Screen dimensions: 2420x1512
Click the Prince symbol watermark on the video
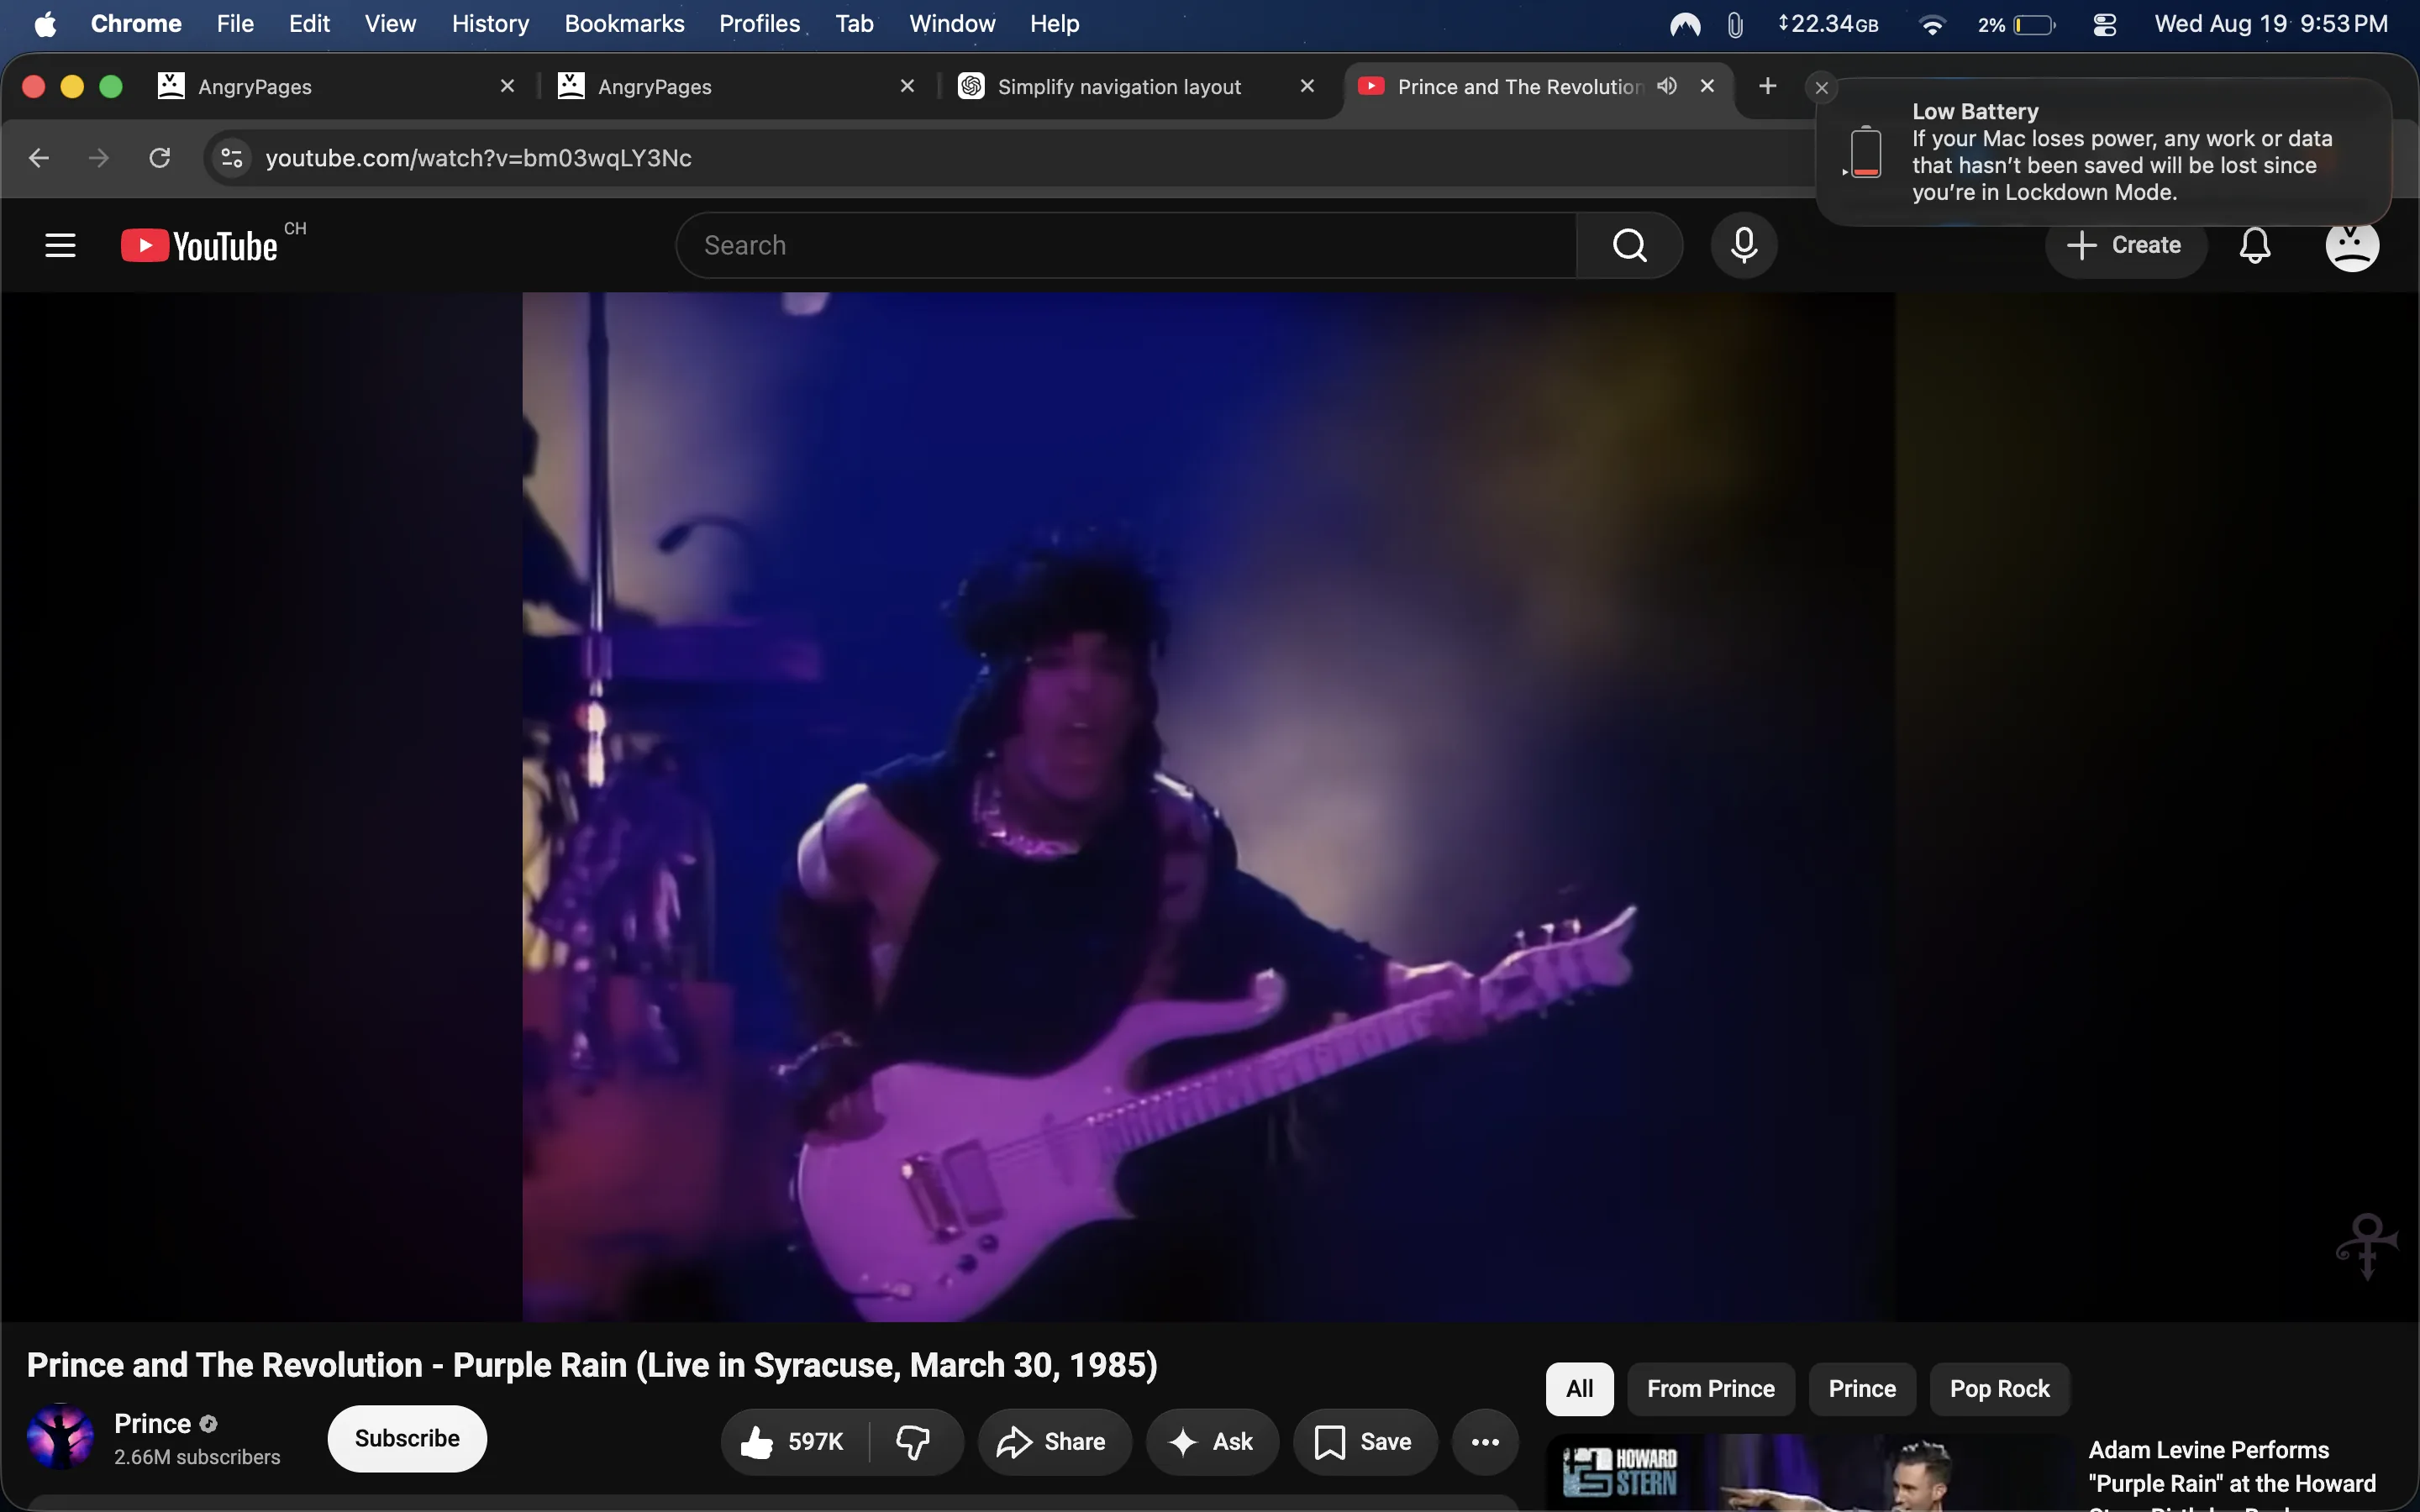(x=2366, y=1246)
